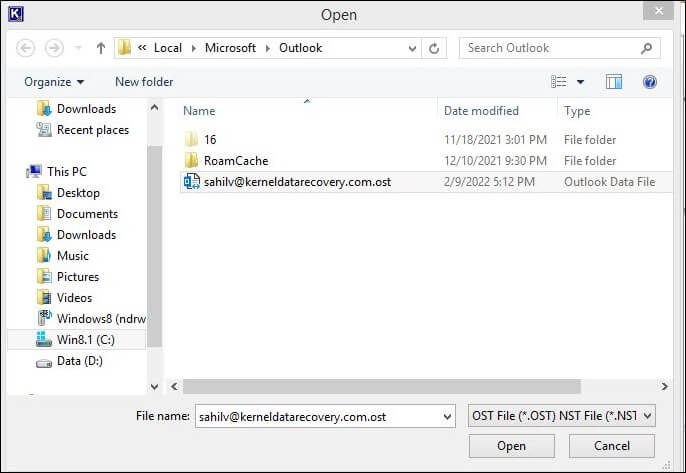Click the folder icon beside 16
The image size is (686, 473).
(x=191, y=139)
